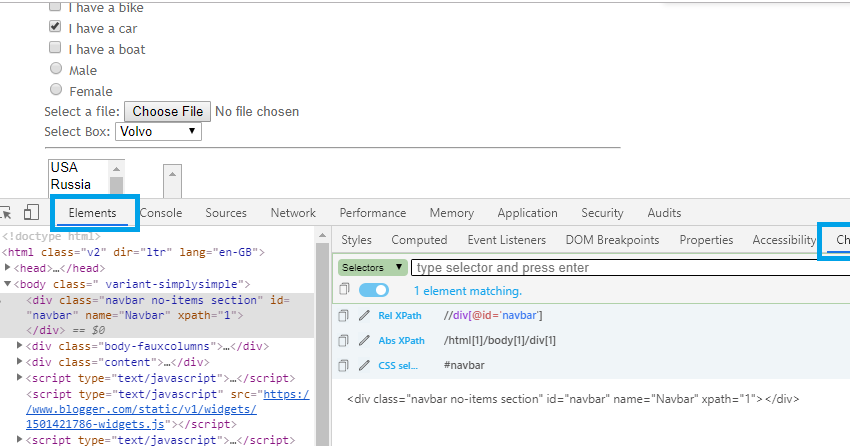This screenshot has width=850, height=446.
Task: Open the Volvo select box
Action: click(158, 132)
